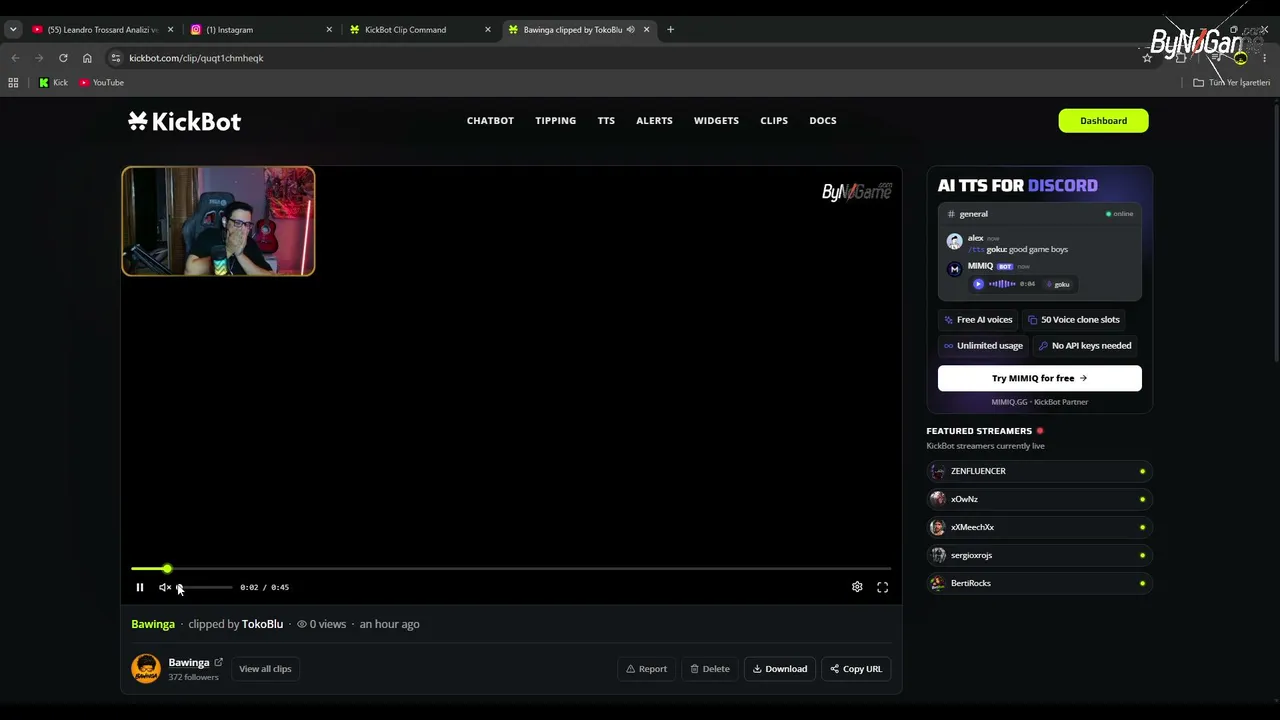Try MIMIQ for free
The image size is (1280, 720).
1040,378
